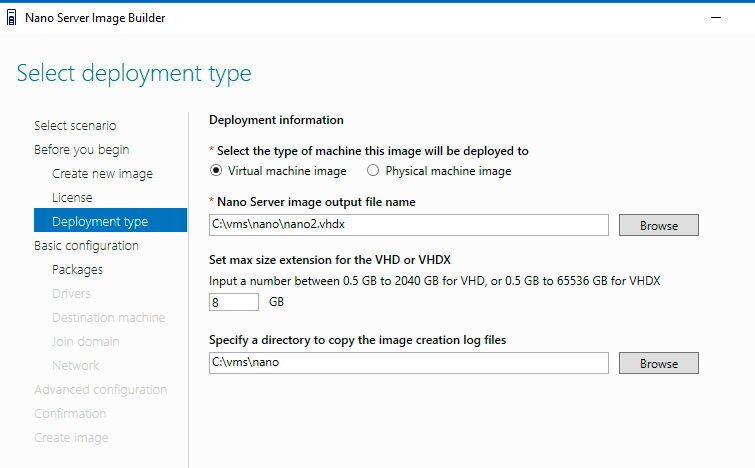Open the License step
Viewport: 755px width, 468px height.
(x=72, y=197)
